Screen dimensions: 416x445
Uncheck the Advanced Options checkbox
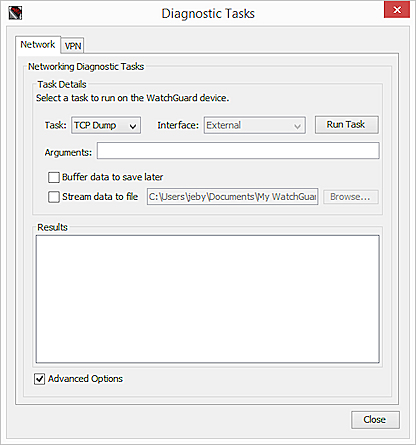(39, 379)
